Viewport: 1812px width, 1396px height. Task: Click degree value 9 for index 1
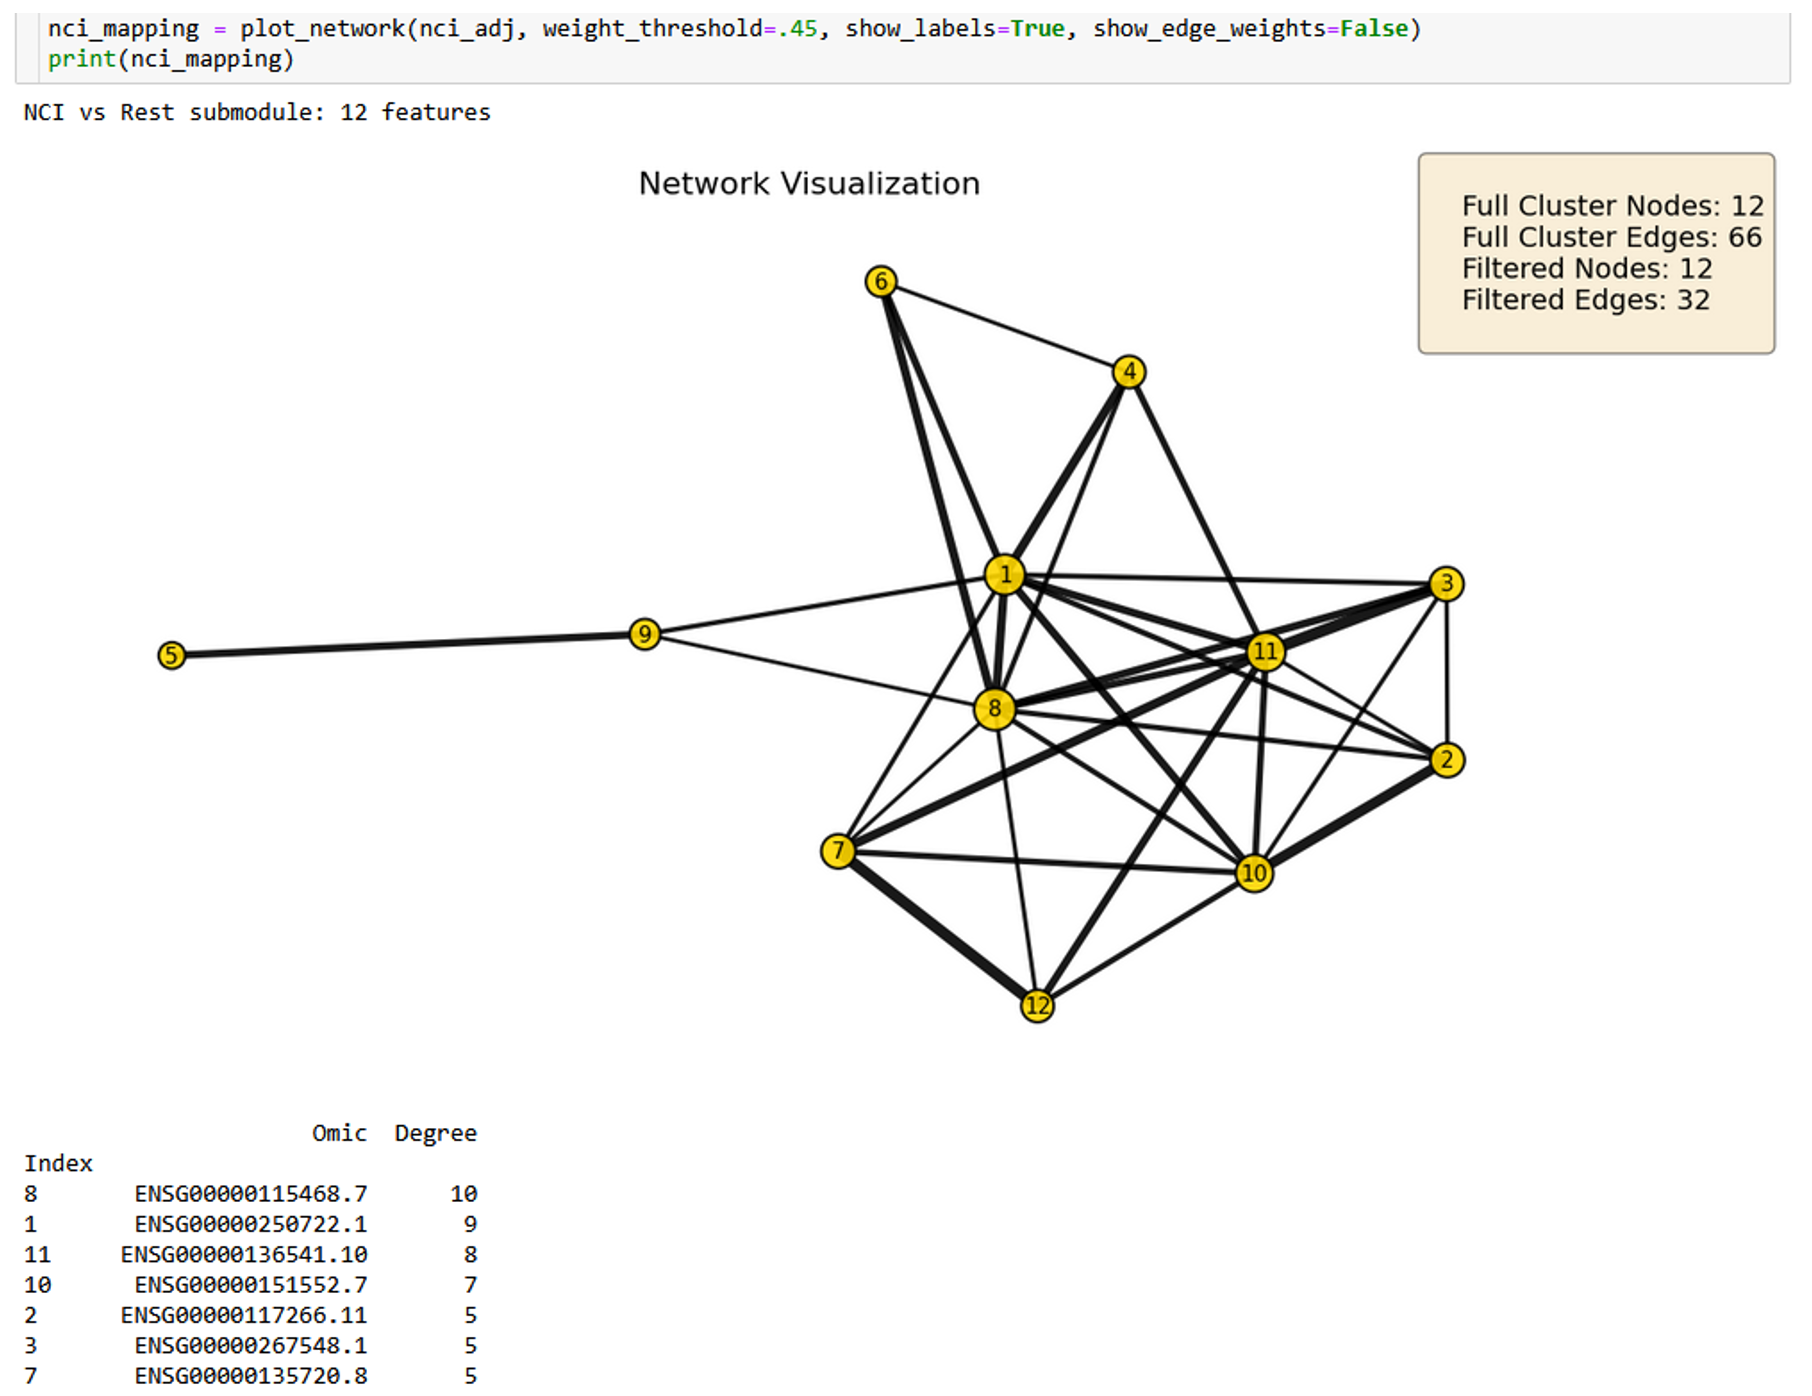tap(471, 1224)
